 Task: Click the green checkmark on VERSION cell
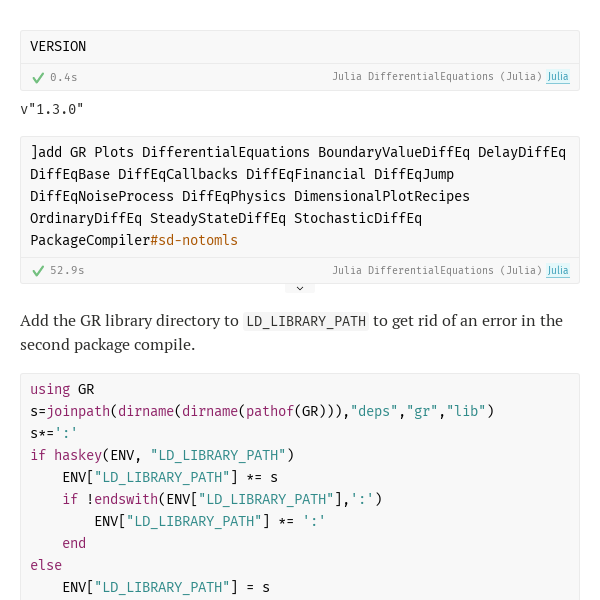click(38, 77)
